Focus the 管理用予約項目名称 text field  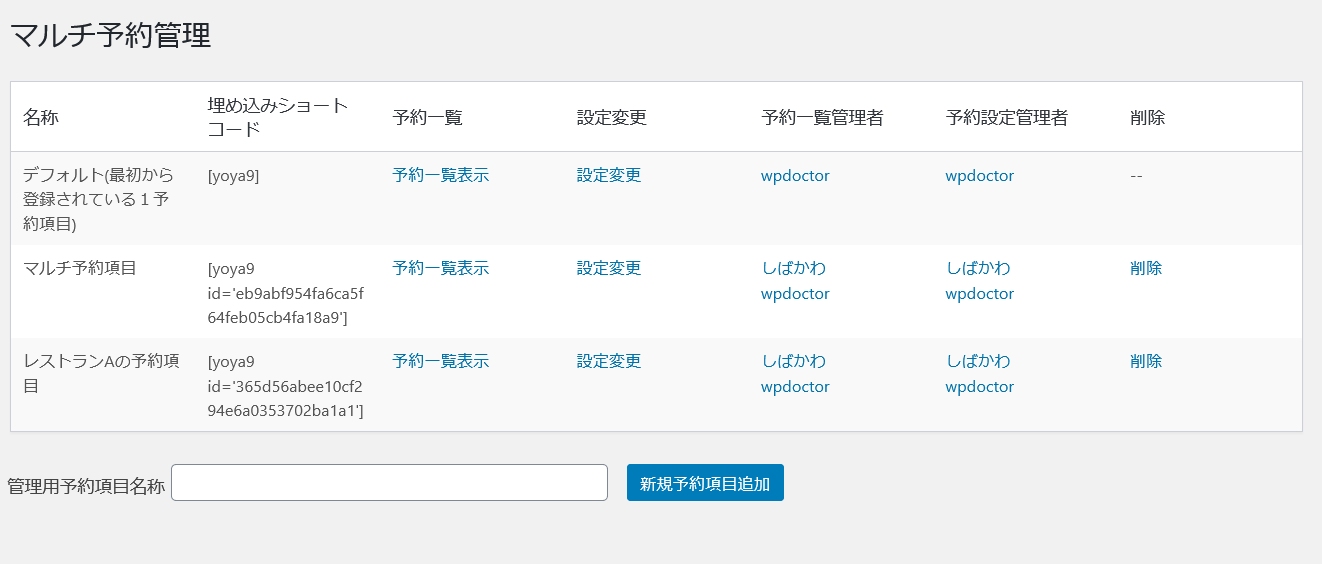point(389,483)
